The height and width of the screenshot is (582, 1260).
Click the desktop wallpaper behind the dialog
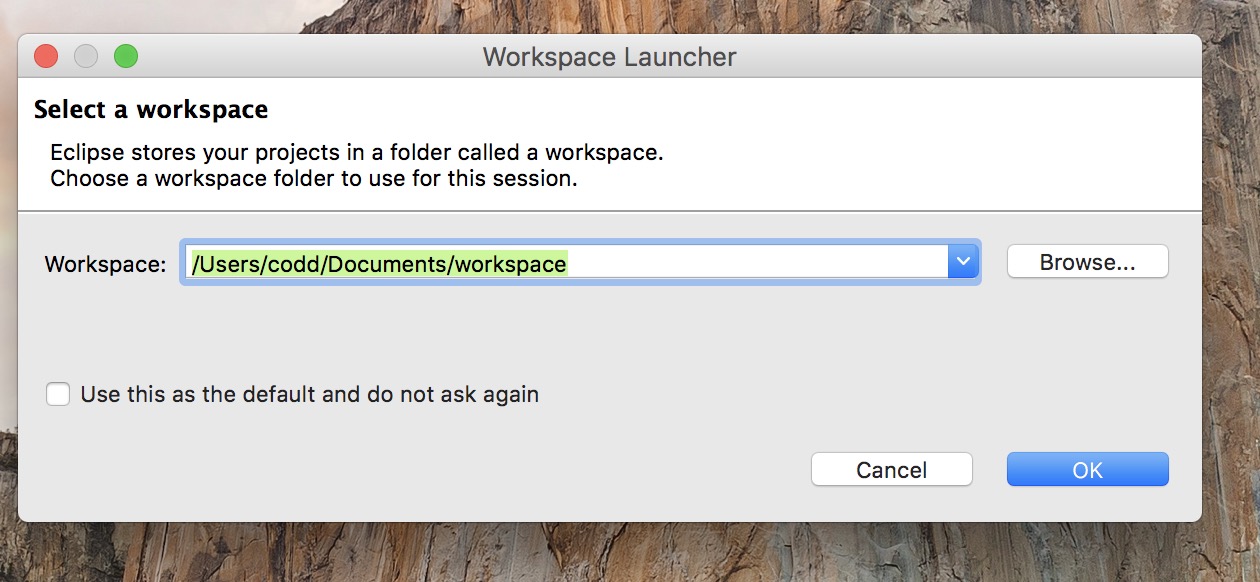(x=1231, y=300)
